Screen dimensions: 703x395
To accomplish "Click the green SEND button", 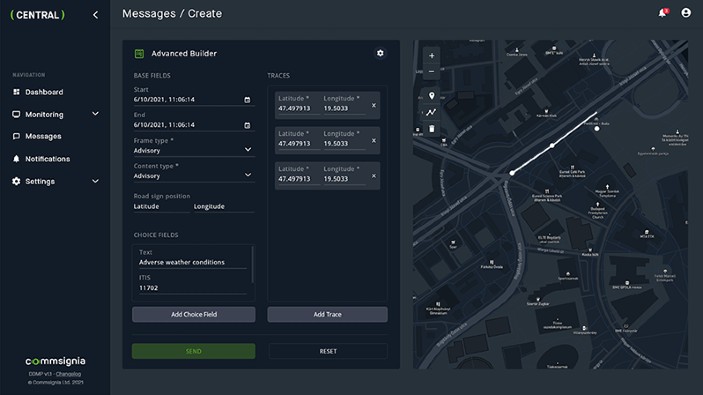I will coord(194,351).
